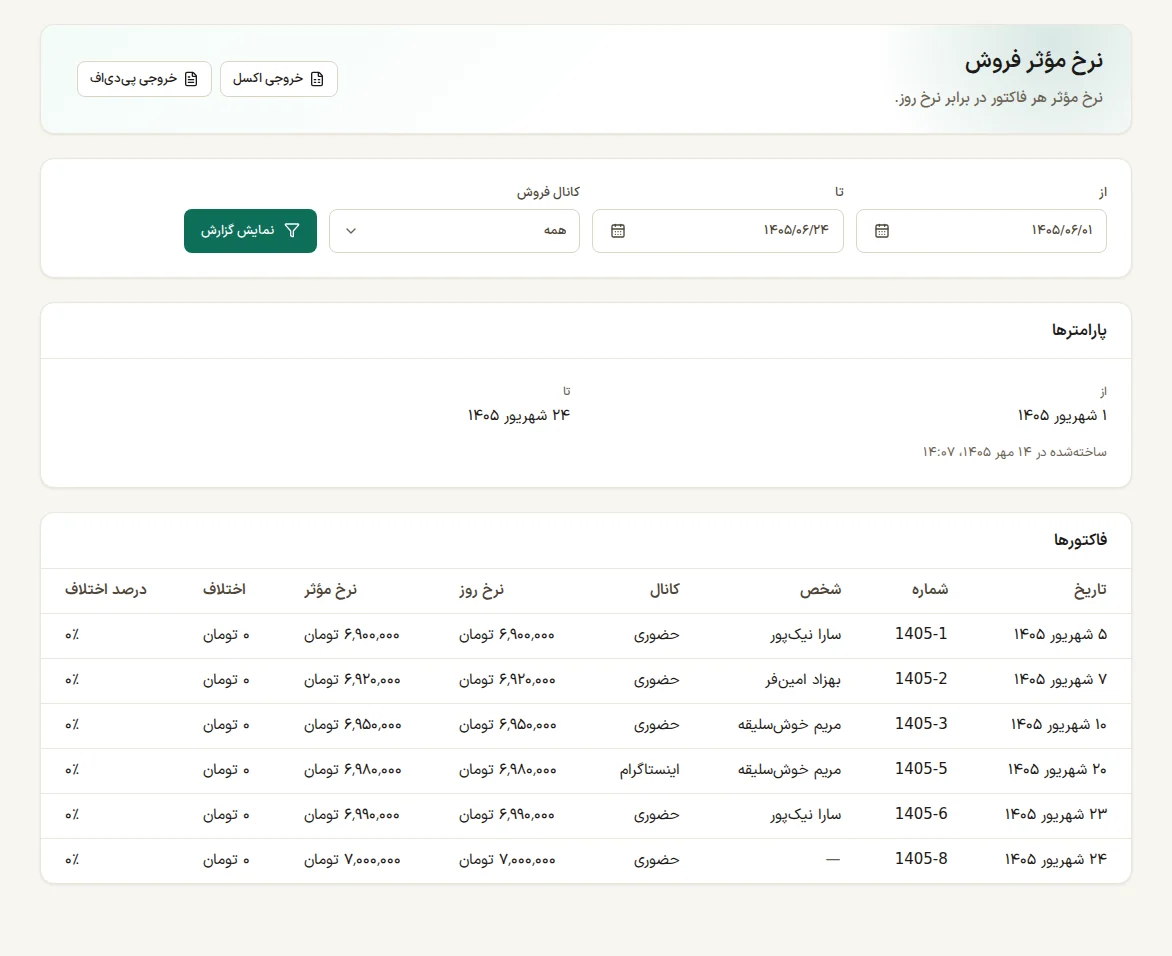Viewport: 1172px width, 956px height.
Task: Click calendar icon in the 'تا' date field
Action: (x=618, y=231)
